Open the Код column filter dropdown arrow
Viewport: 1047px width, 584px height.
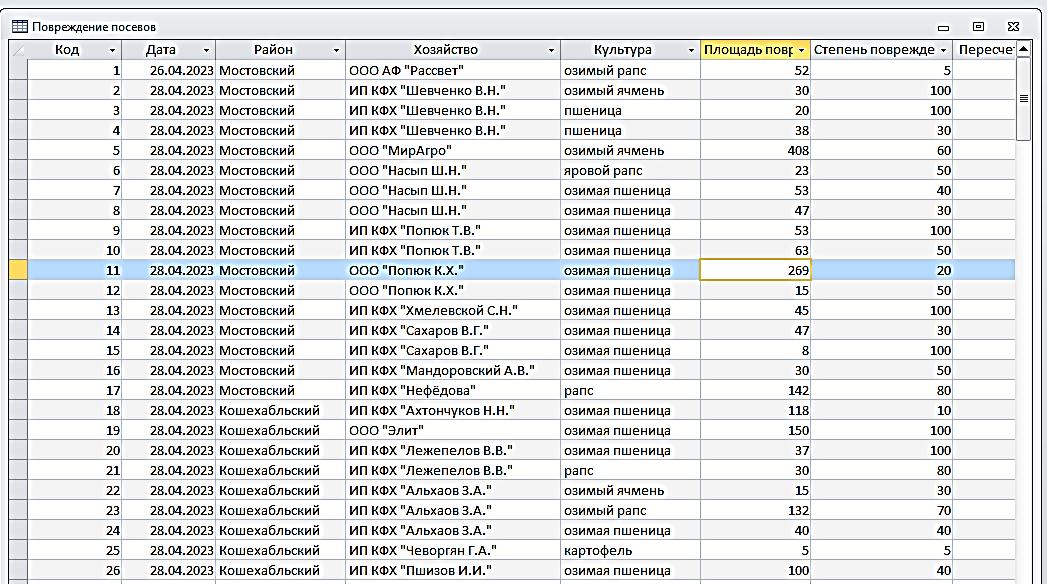112,50
